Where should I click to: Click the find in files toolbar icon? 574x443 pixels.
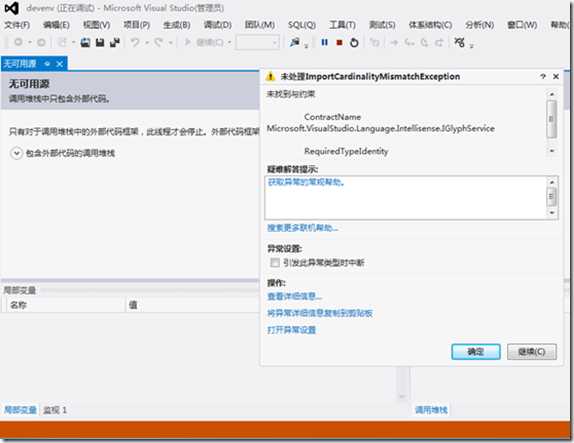coord(295,42)
